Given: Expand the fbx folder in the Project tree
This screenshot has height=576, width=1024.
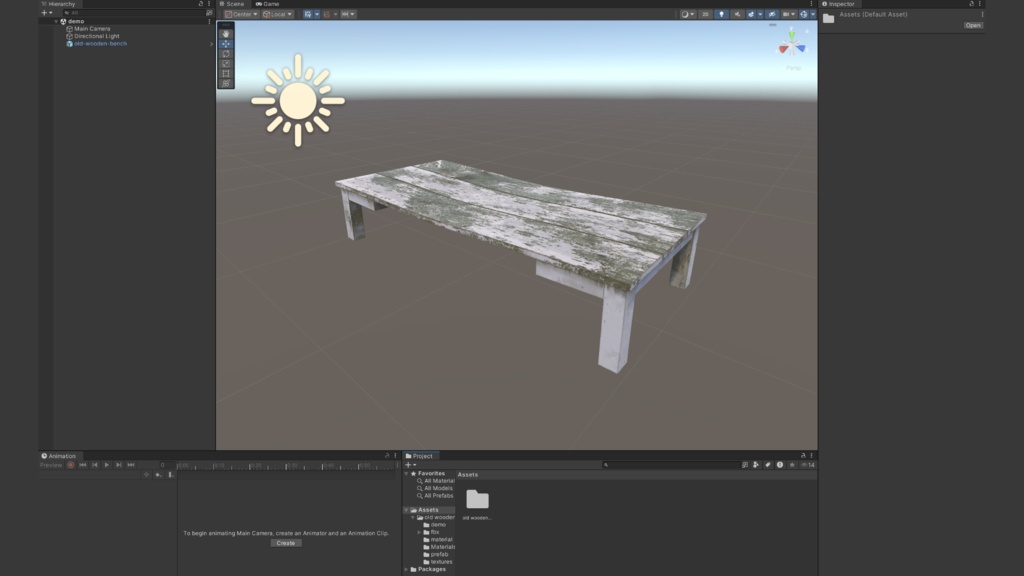Looking at the screenshot, I should coord(420,533).
